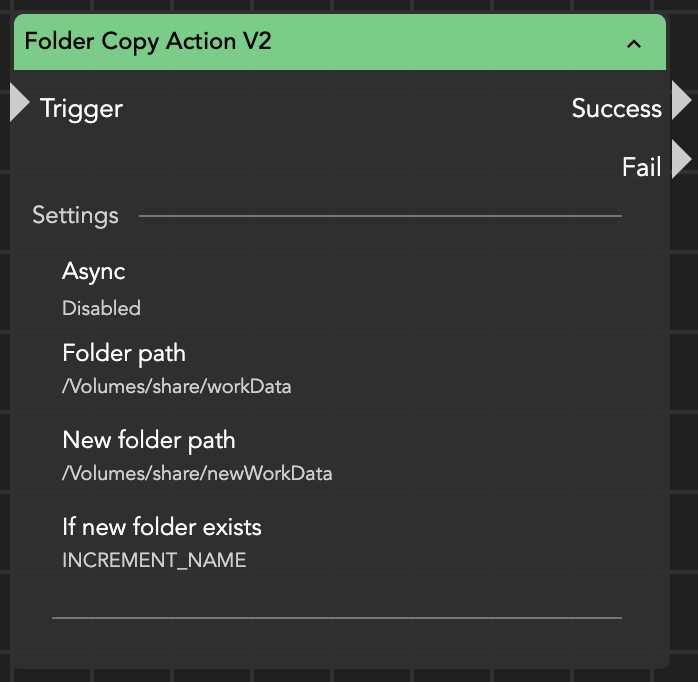Edit the /Volumes/share/workData folder path

coord(176,386)
